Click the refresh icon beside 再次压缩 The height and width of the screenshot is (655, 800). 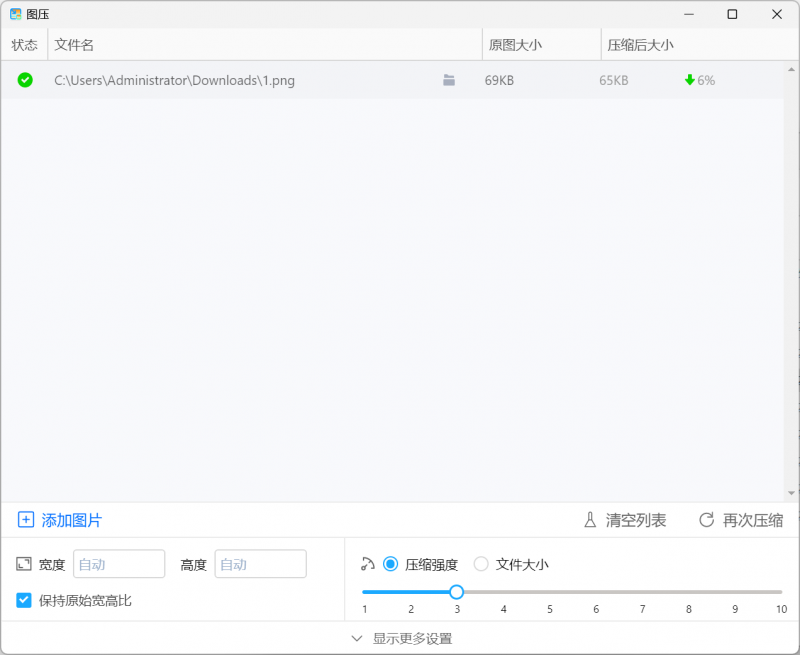705,521
